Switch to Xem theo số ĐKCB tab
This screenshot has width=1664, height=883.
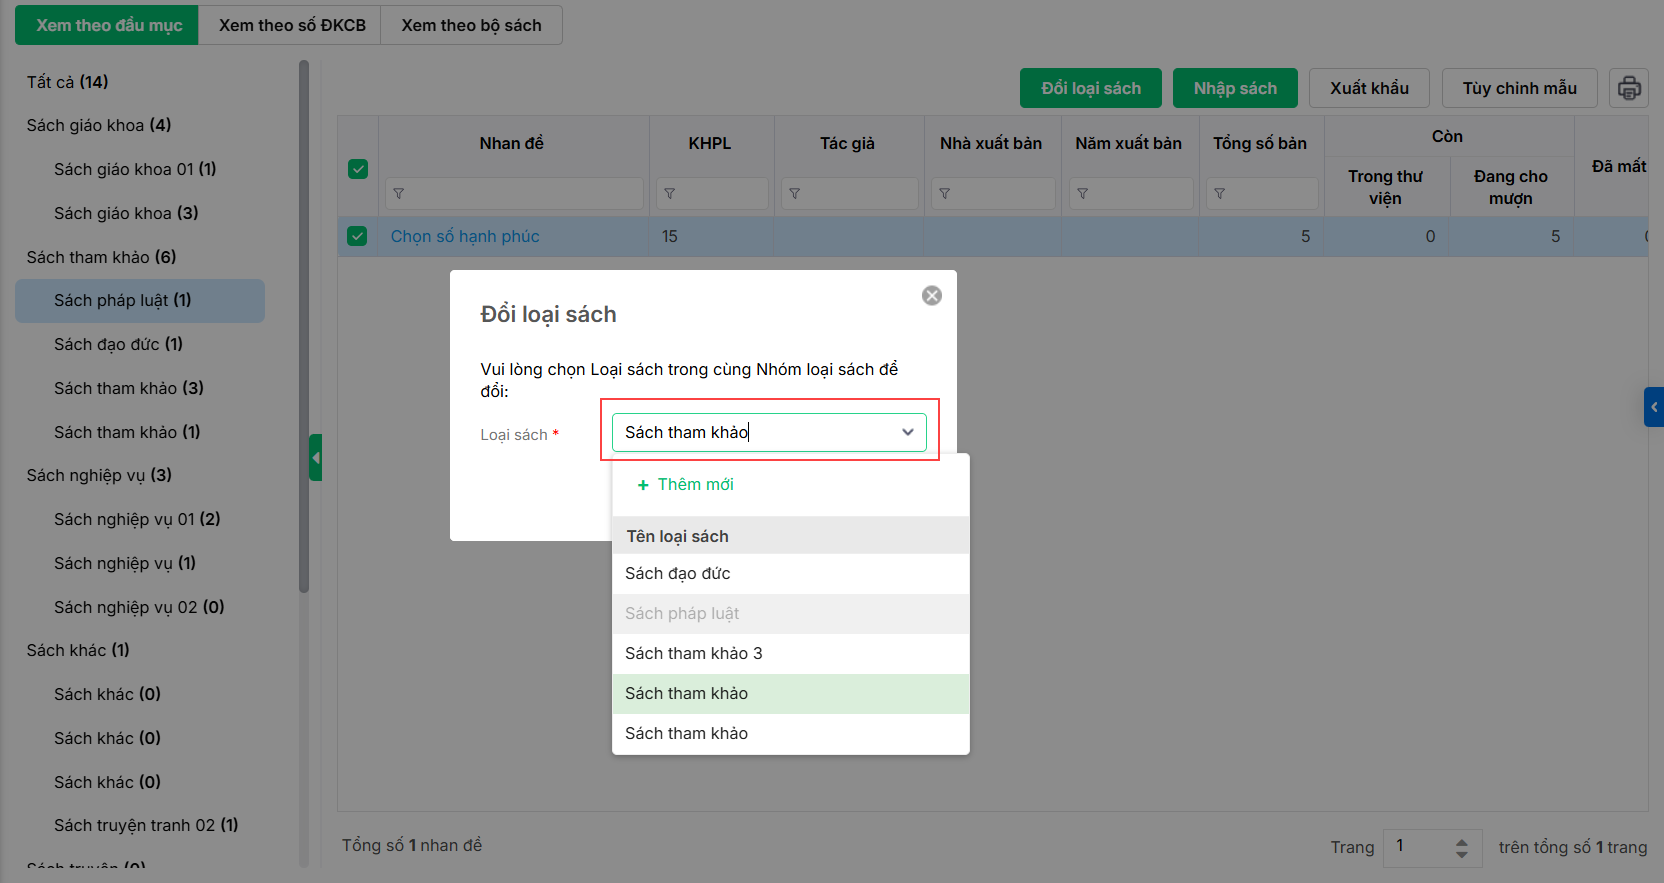tap(292, 25)
